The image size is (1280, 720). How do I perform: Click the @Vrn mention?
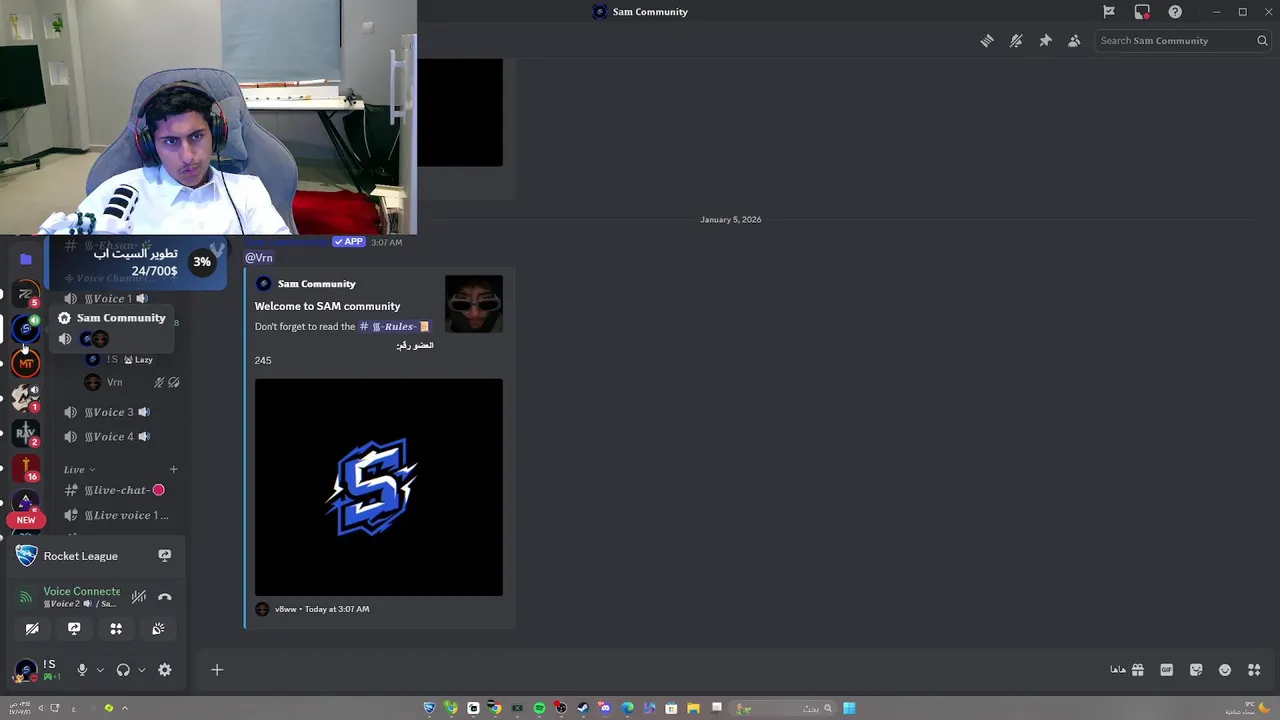(259, 258)
